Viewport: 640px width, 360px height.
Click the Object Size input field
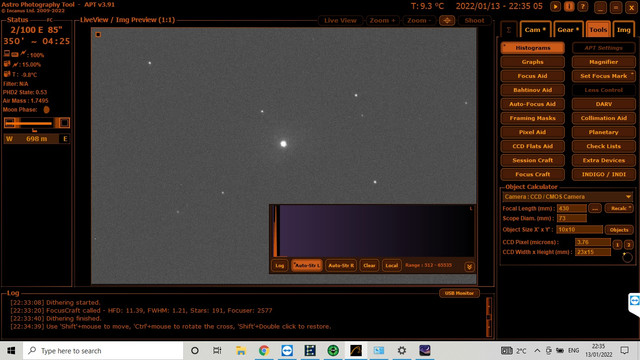(580, 230)
